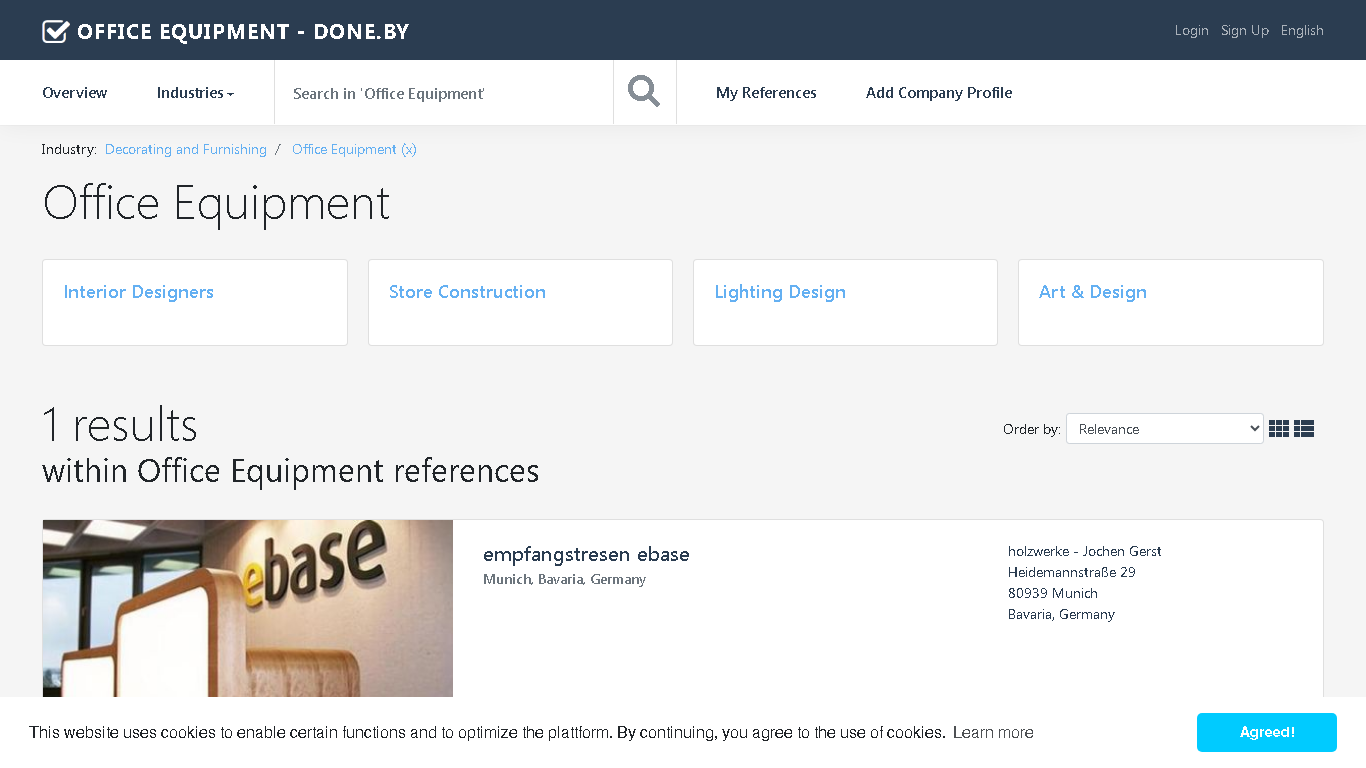
Task: Open the ebase reception desk thumbnail image
Action: click(248, 608)
